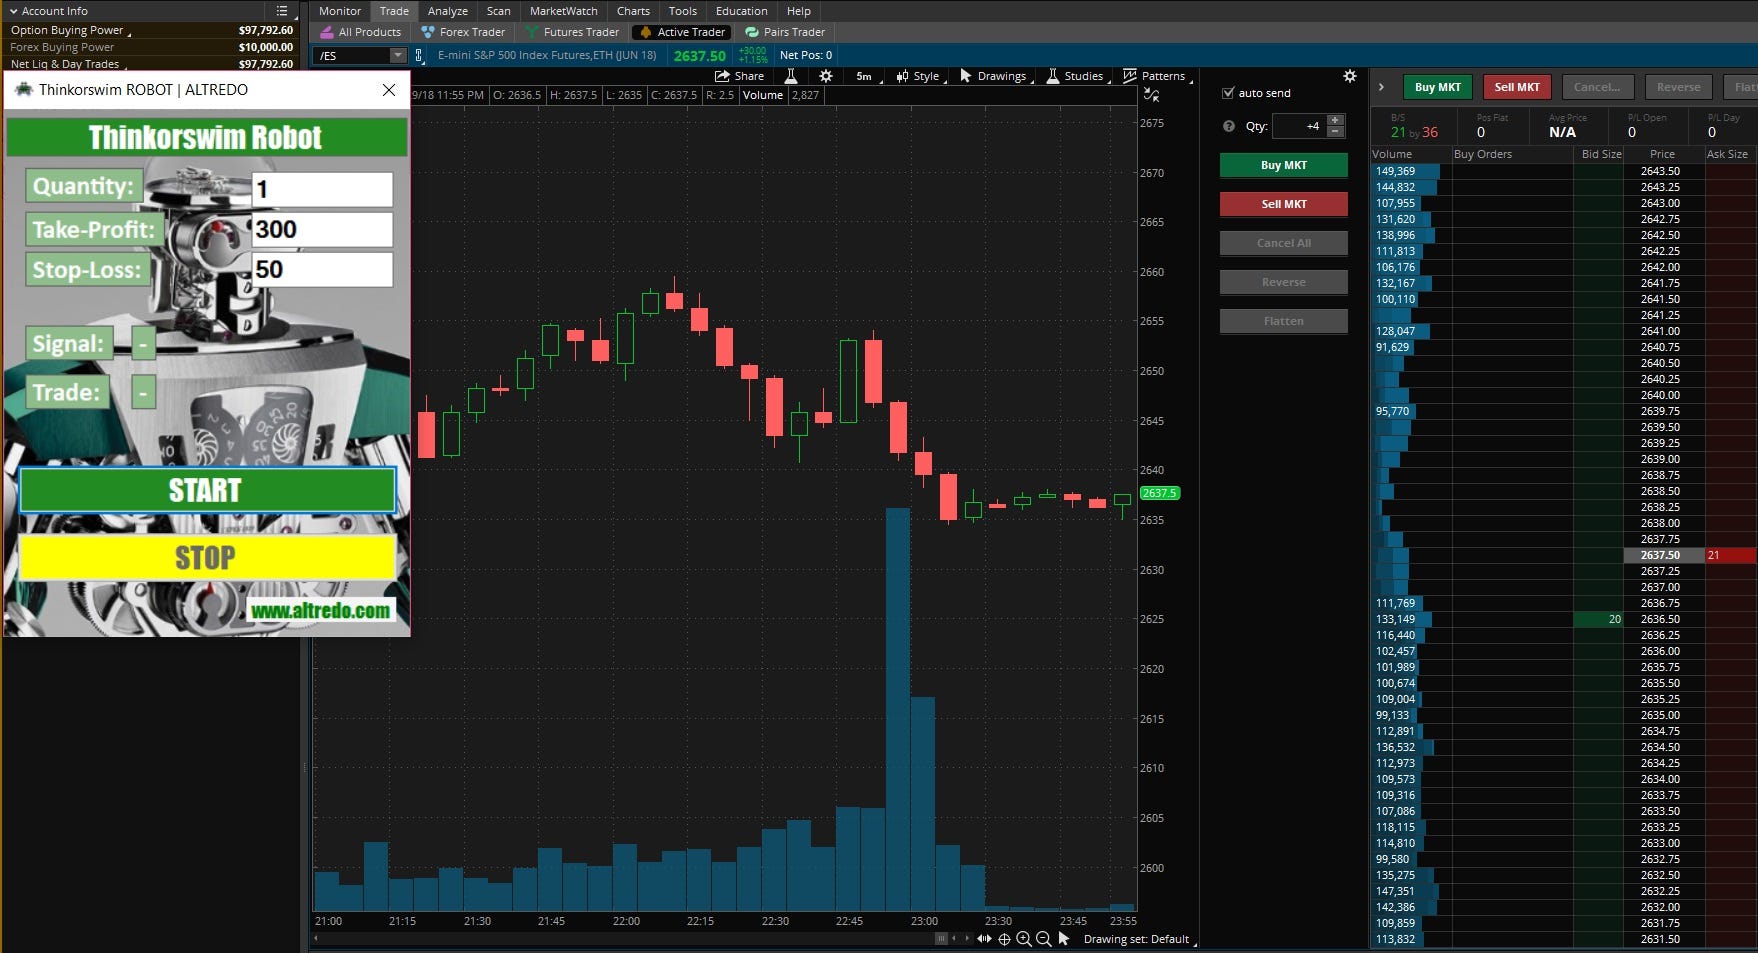Click the Option Buying Power label
This screenshot has width=1758, height=953.
pos(67,30)
